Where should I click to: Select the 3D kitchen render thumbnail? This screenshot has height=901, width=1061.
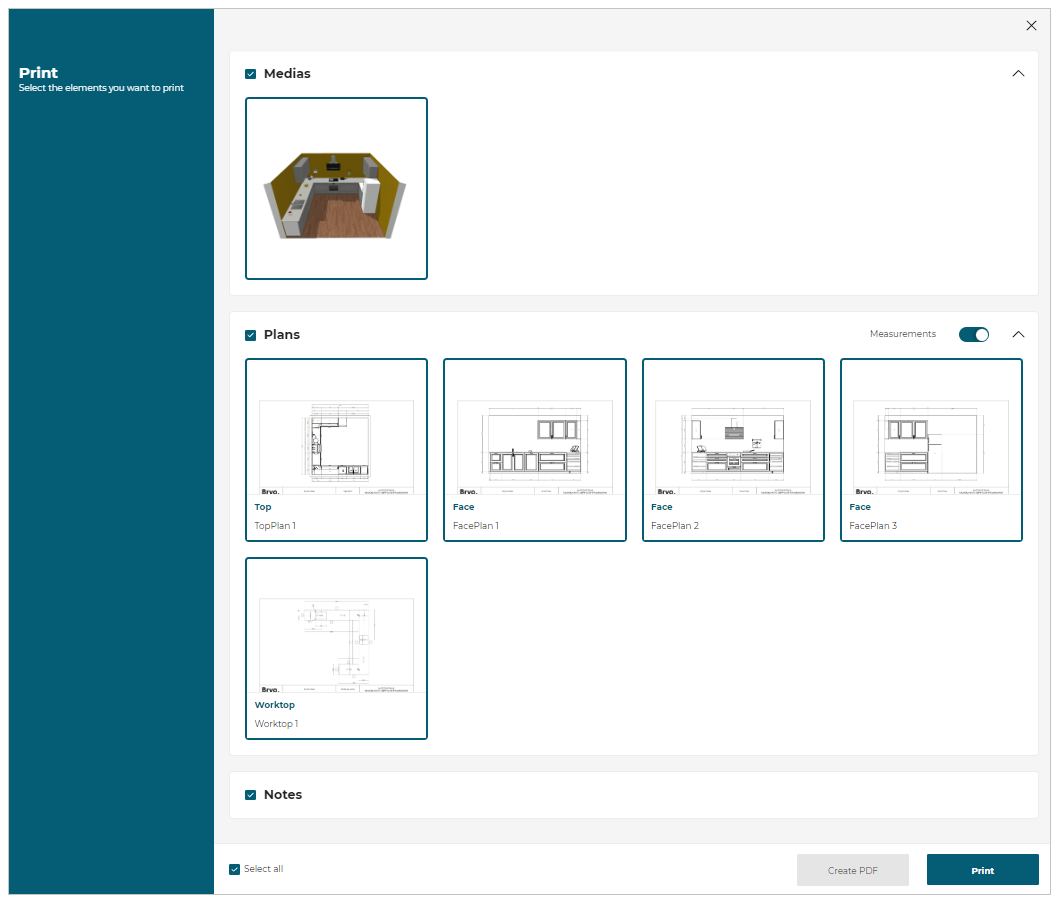click(x=336, y=188)
